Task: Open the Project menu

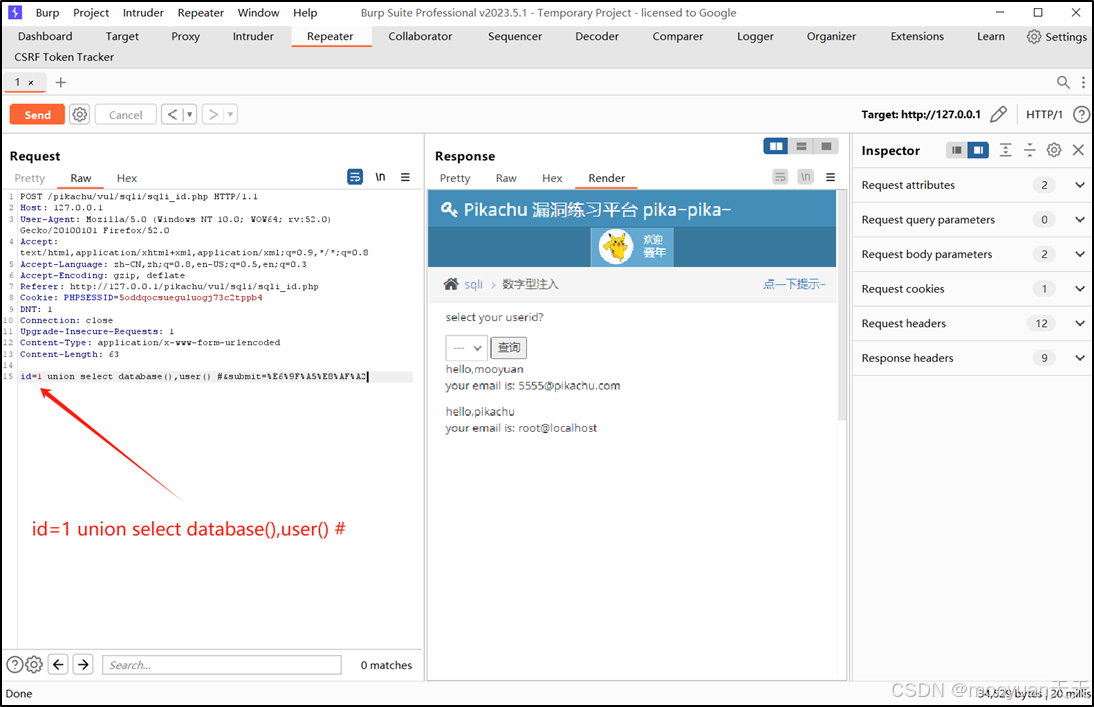Action: point(91,13)
